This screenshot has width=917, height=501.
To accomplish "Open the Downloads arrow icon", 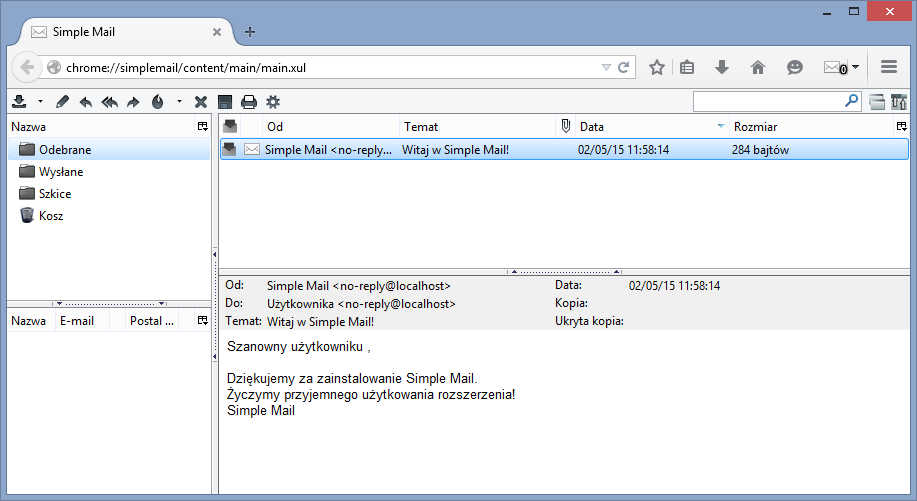I will (722, 67).
